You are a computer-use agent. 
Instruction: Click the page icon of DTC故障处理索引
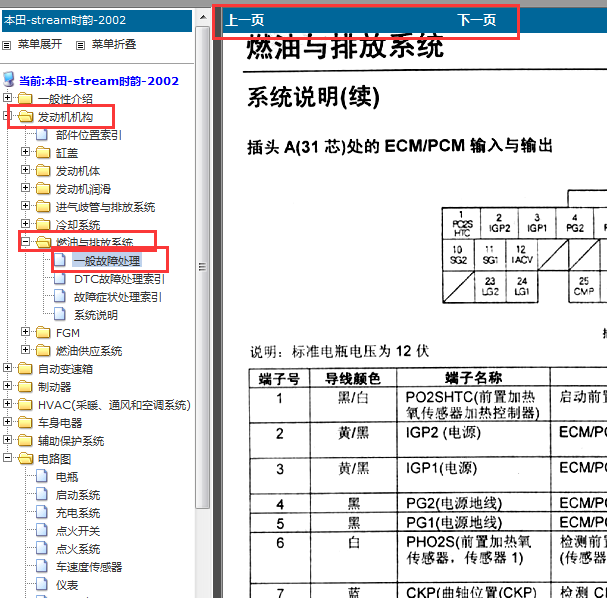coord(60,278)
